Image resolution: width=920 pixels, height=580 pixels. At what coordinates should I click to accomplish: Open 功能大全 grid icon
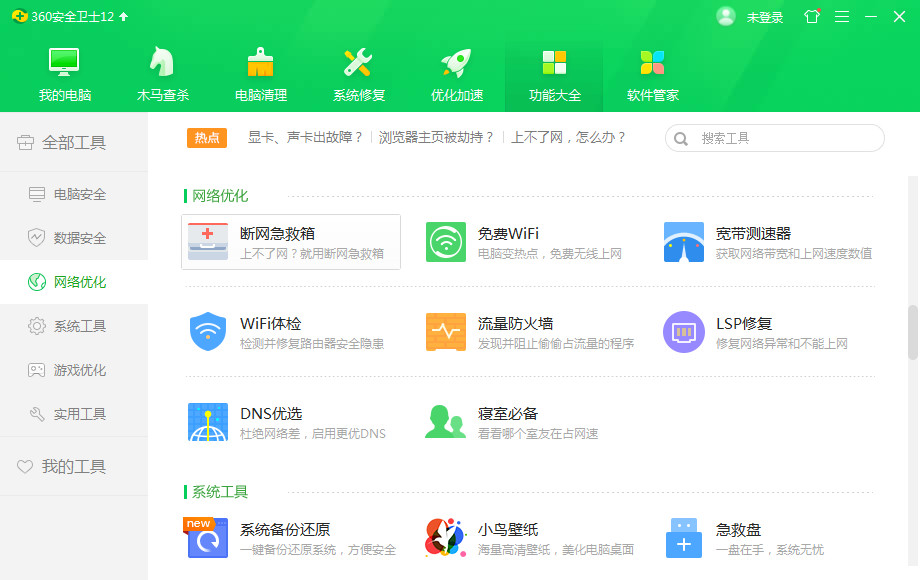coord(554,62)
